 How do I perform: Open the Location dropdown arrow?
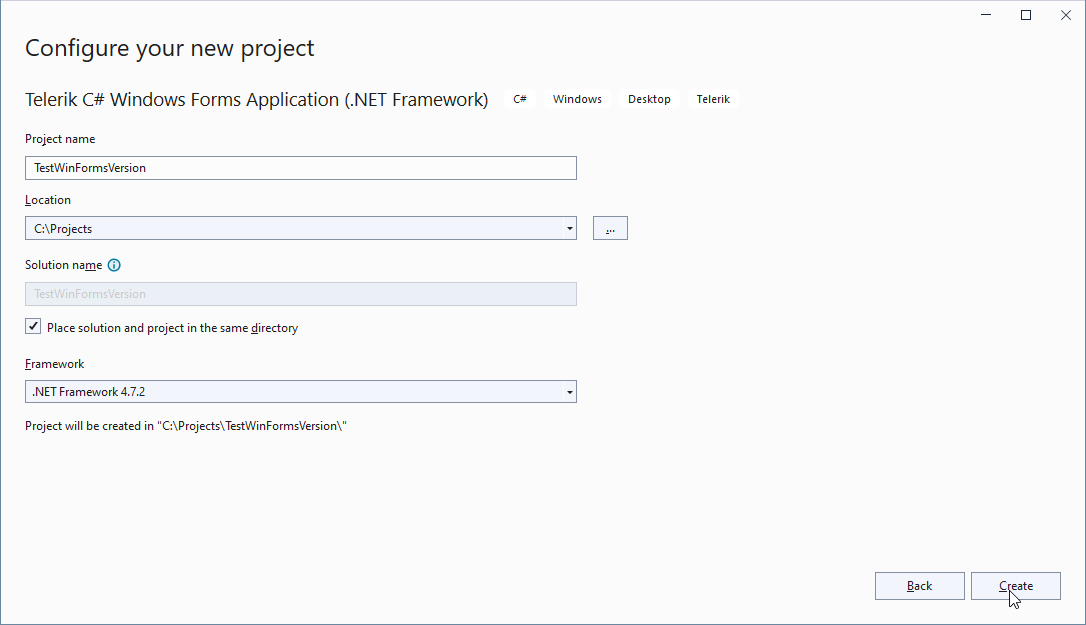[x=569, y=229]
